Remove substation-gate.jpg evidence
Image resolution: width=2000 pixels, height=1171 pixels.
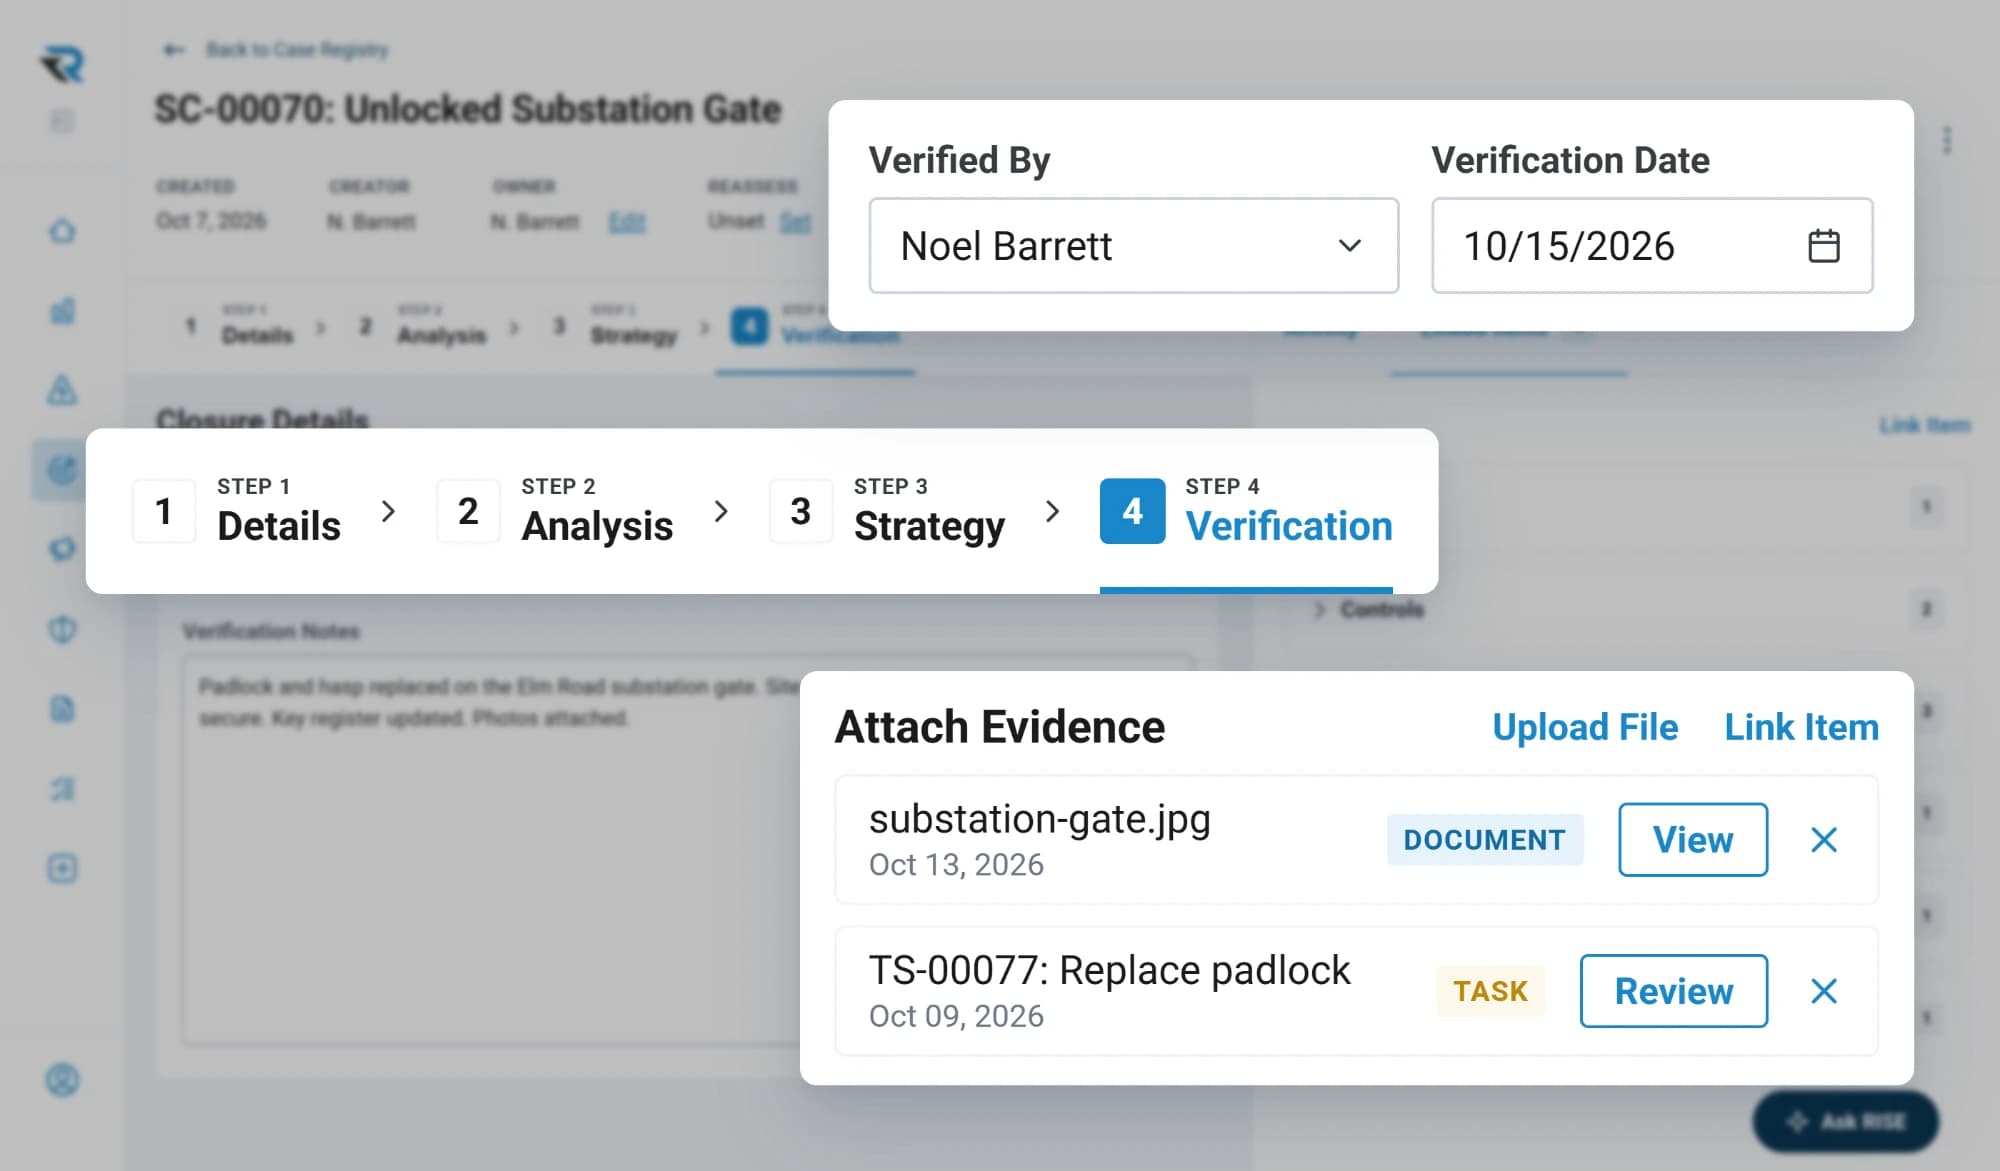click(x=1824, y=840)
